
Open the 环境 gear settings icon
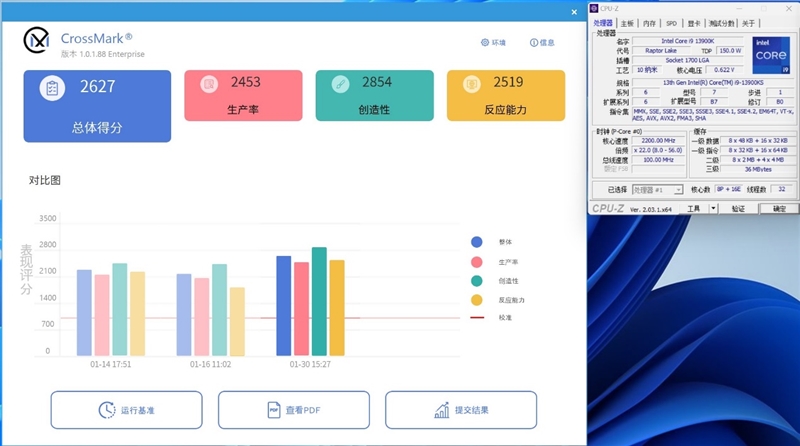coord(485,42)
